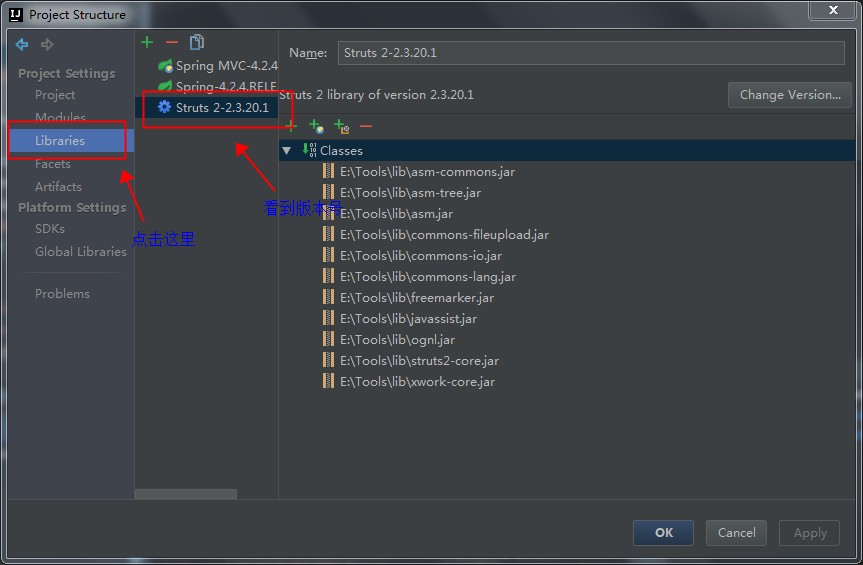Click the library list horizontal scrollbar

pyautogui.click(x=186, y=494)
